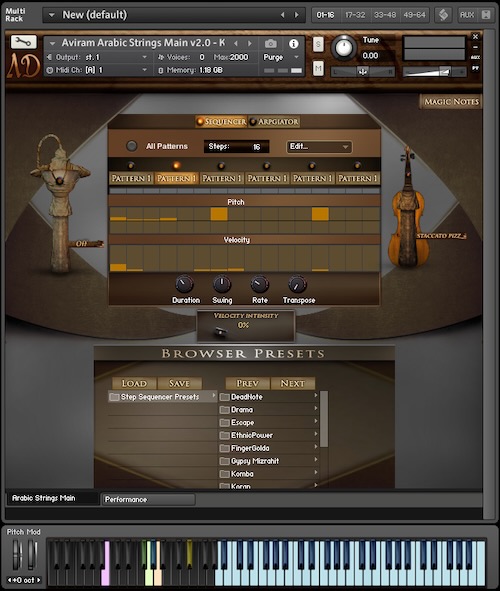The width and height of the screenshot is (500, 591).
Task: Open the Purge dropdown menu
Action: [280, 57]
